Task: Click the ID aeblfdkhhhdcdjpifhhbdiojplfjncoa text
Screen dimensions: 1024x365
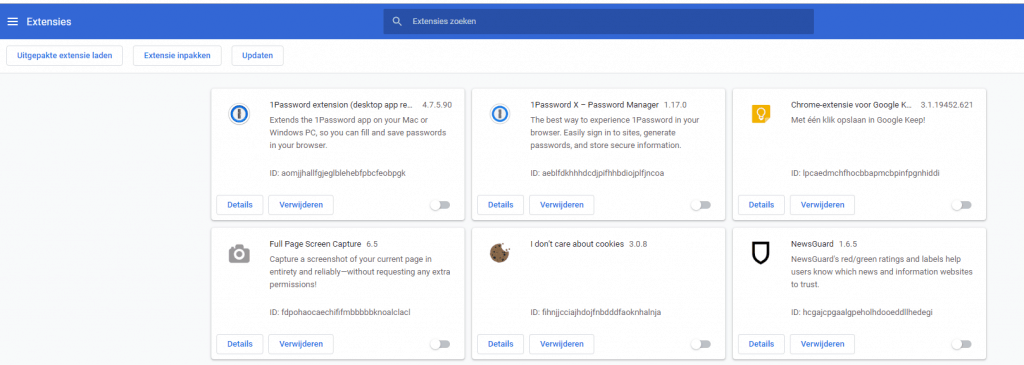Action: coord(597,173)
